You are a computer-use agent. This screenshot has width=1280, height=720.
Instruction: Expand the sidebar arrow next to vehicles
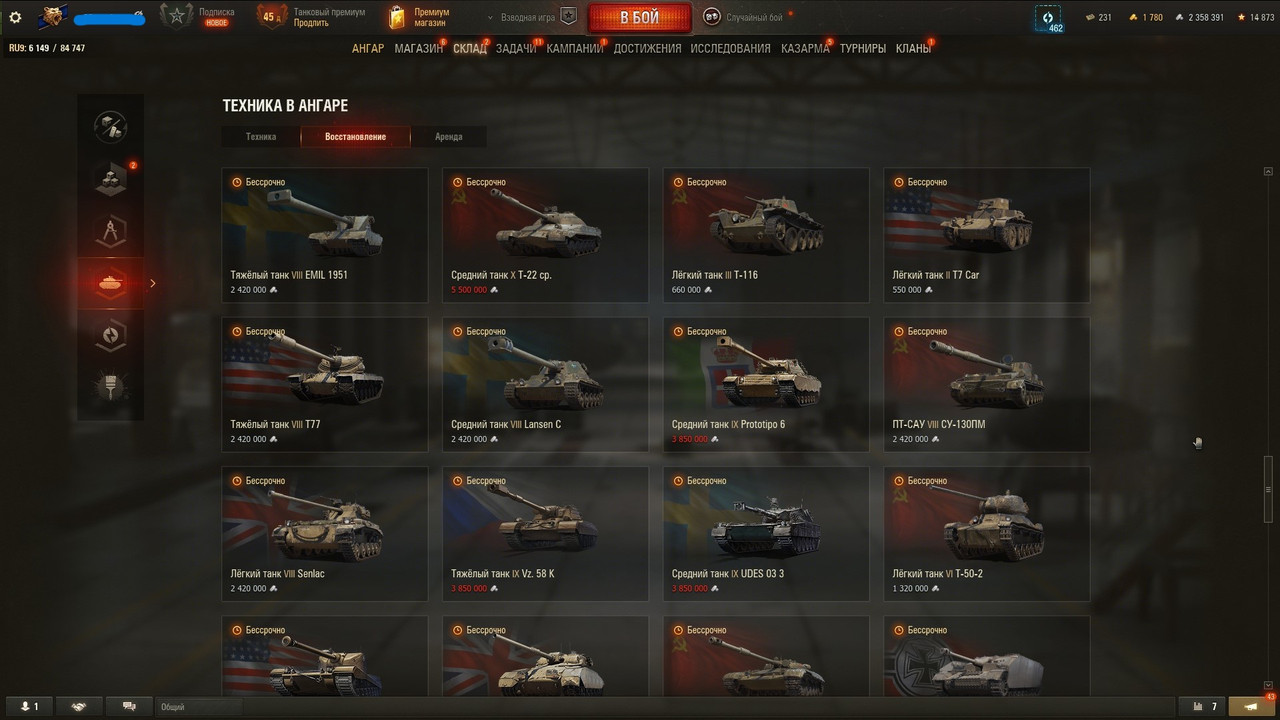coord(153,283)
